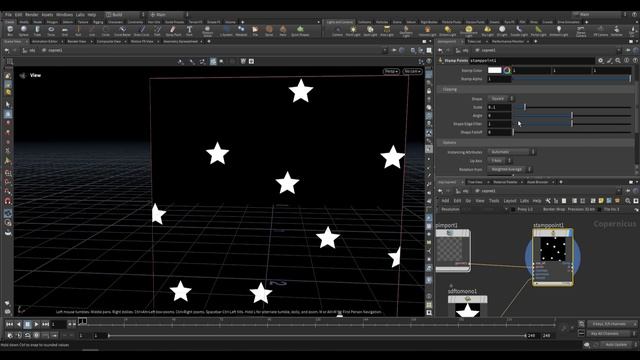Select the Draw Curve shelf tool
640x360 pixels.
(141, 31)
